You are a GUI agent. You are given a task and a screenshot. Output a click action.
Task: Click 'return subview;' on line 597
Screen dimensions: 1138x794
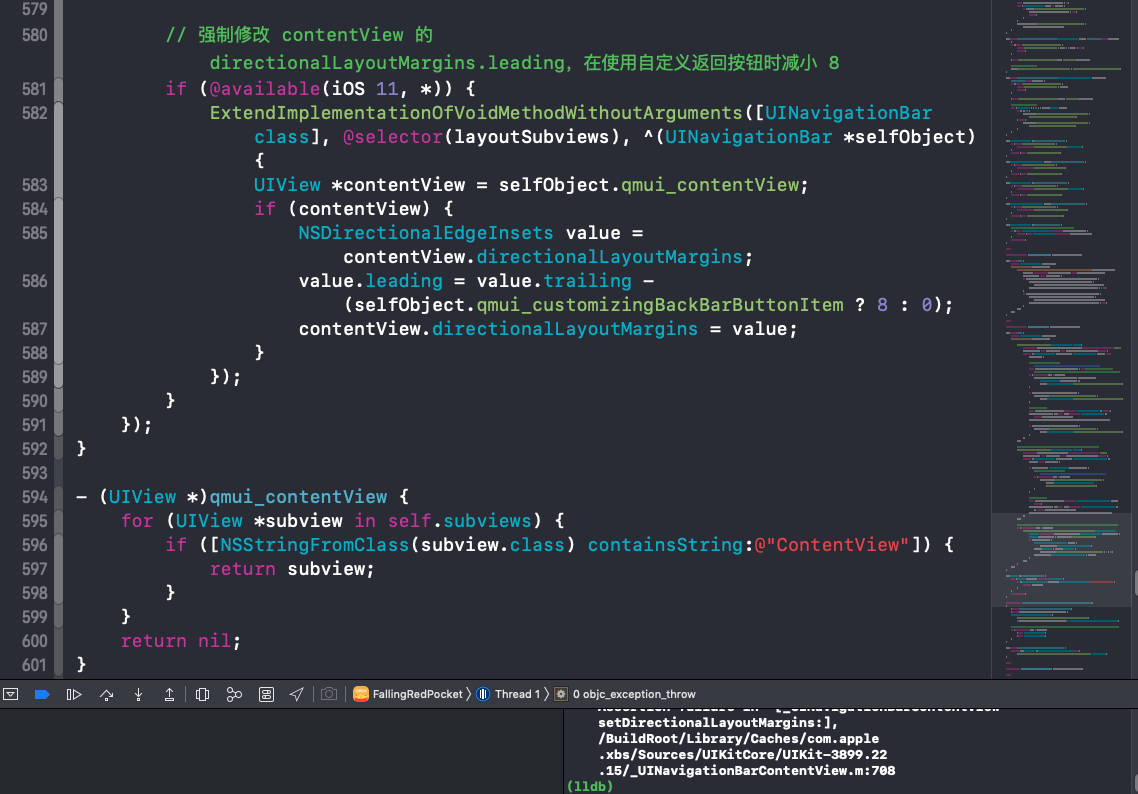click(292, 569)
